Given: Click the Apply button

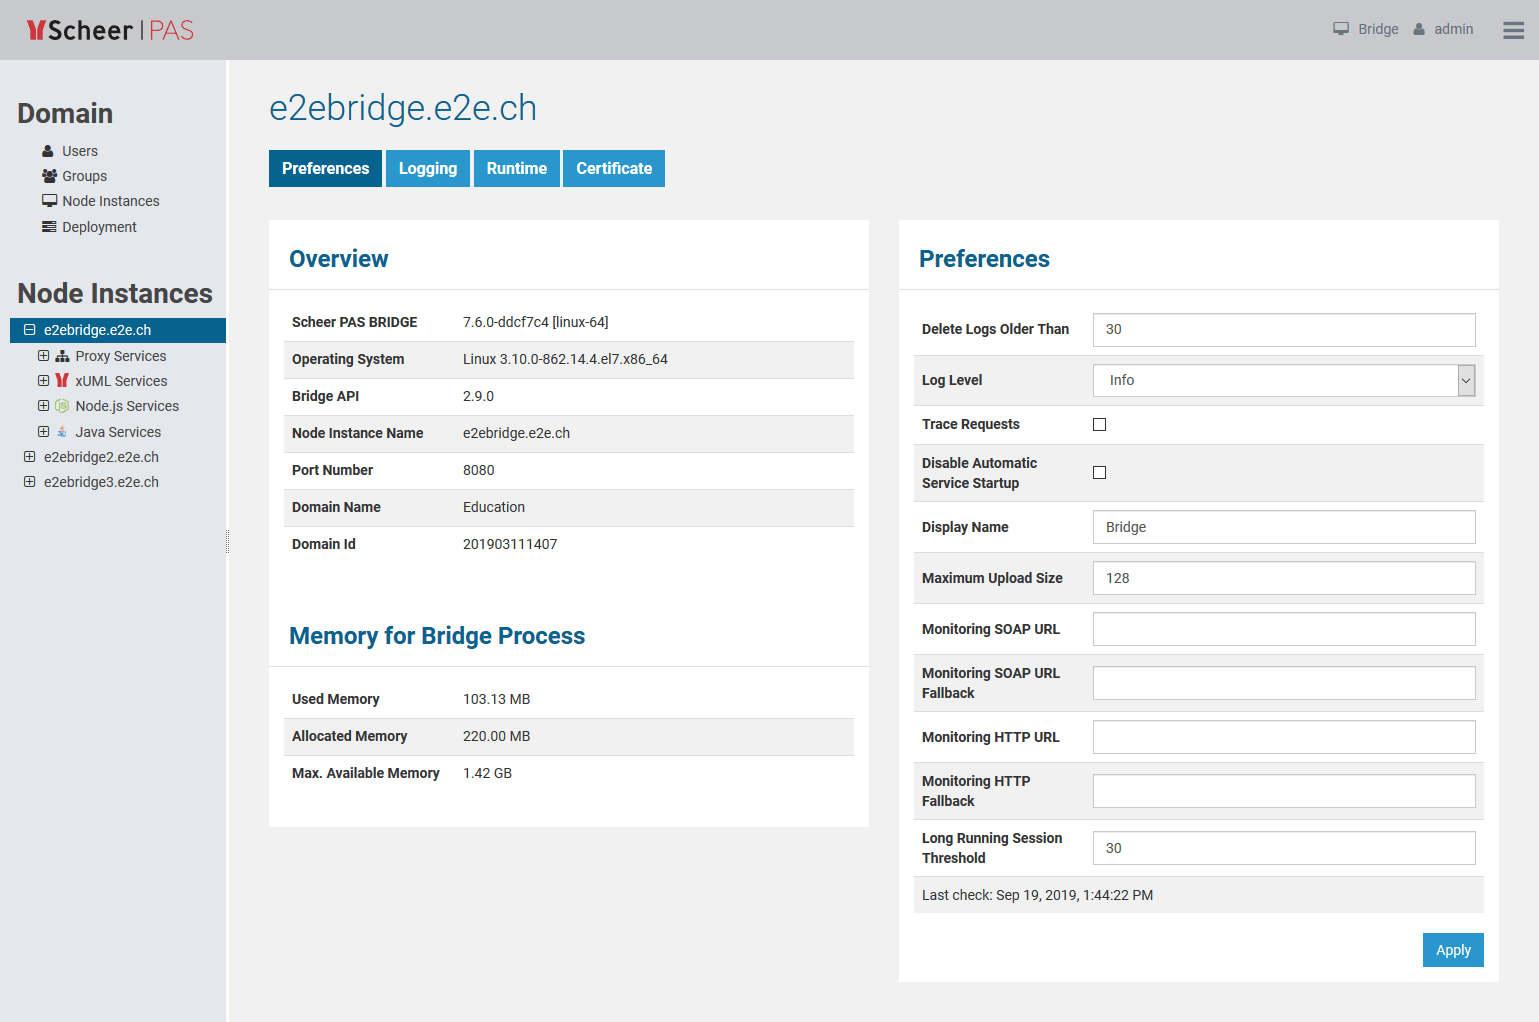Looking at the screenshot, I should [1452, 950].
